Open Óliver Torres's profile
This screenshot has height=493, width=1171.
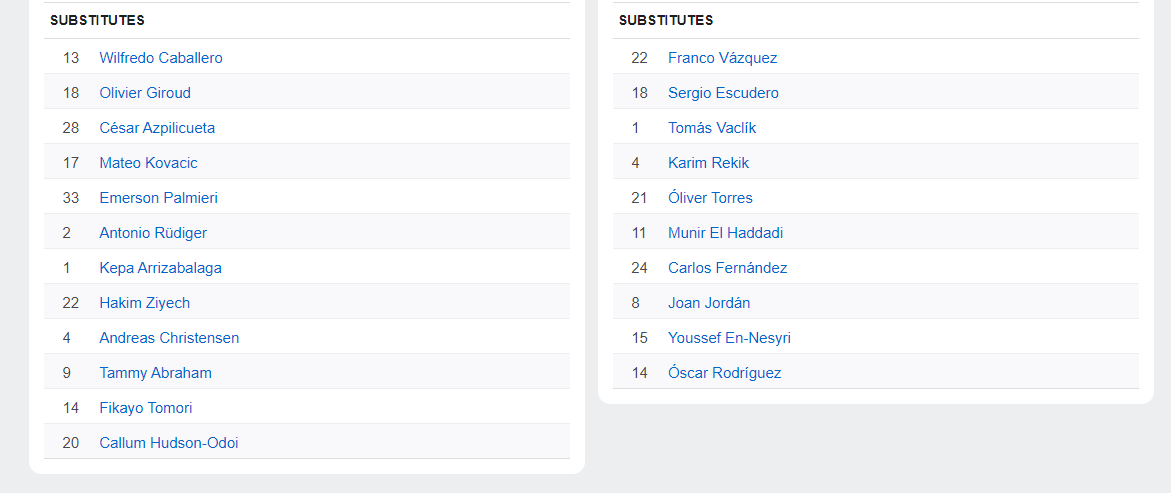point(710,198)
